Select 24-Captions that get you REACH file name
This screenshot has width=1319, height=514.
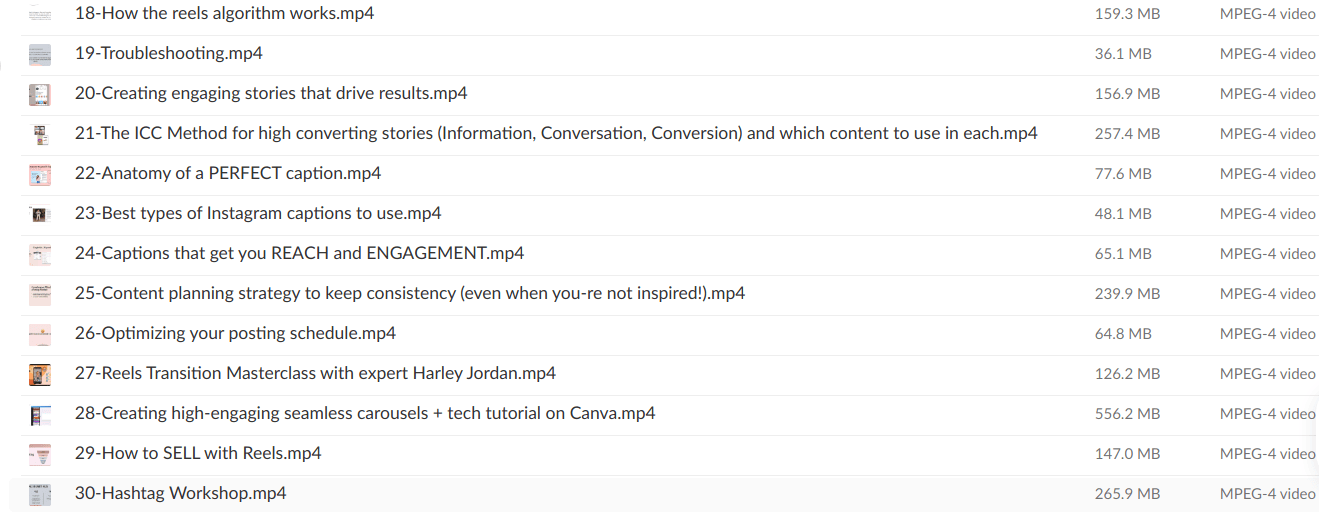pos(299,254)
